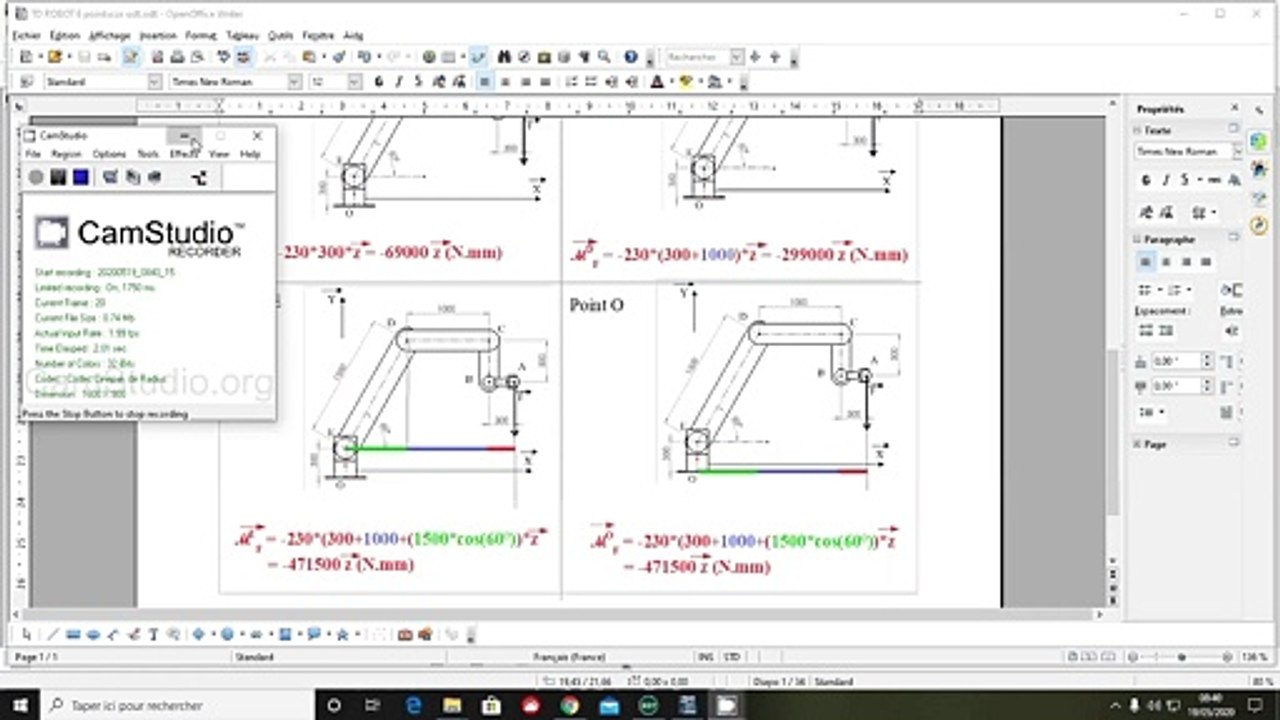Expand the search box dropdown arrow in toolbar
Image resolution: width=1280 pixels, height=720 pixels.
(737, 58)
